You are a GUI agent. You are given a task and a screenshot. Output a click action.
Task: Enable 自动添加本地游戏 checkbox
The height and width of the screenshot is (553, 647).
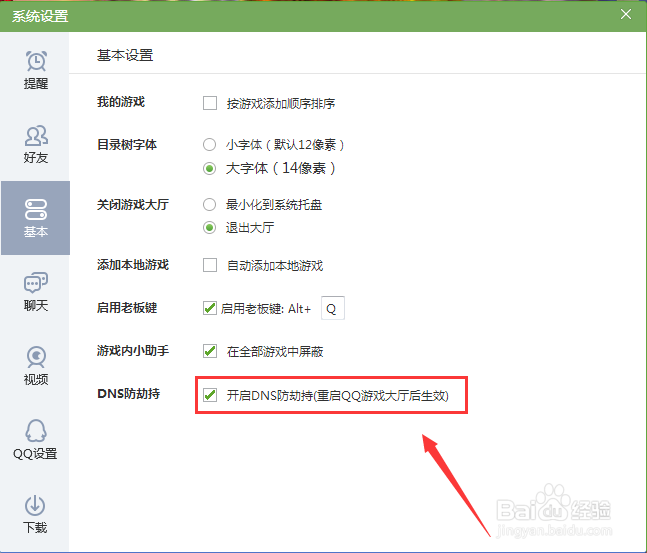[x=210, y=265]
